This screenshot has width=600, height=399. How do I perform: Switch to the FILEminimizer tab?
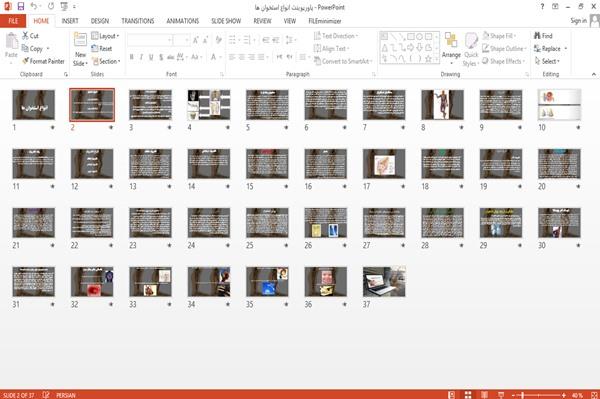325,21
